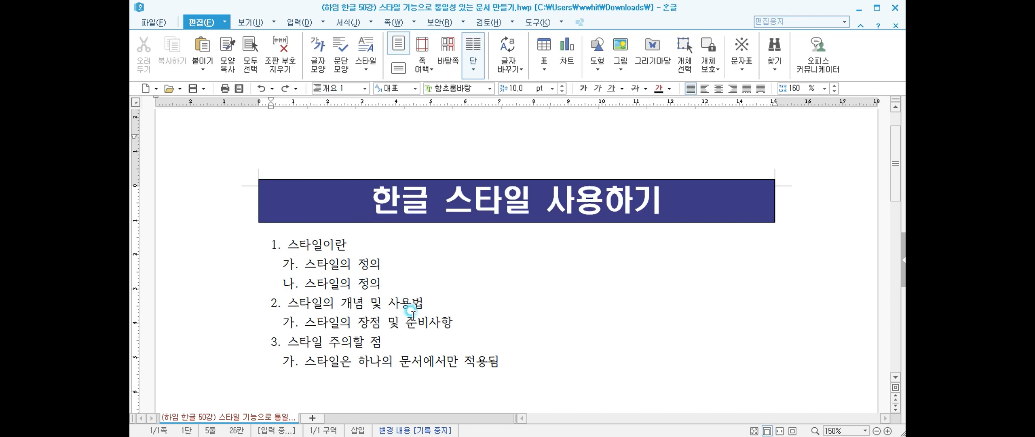Open the 그리기마당 clip art gallery
Viewport: 1035px width, 437px height.
click(x=653, y=50)
